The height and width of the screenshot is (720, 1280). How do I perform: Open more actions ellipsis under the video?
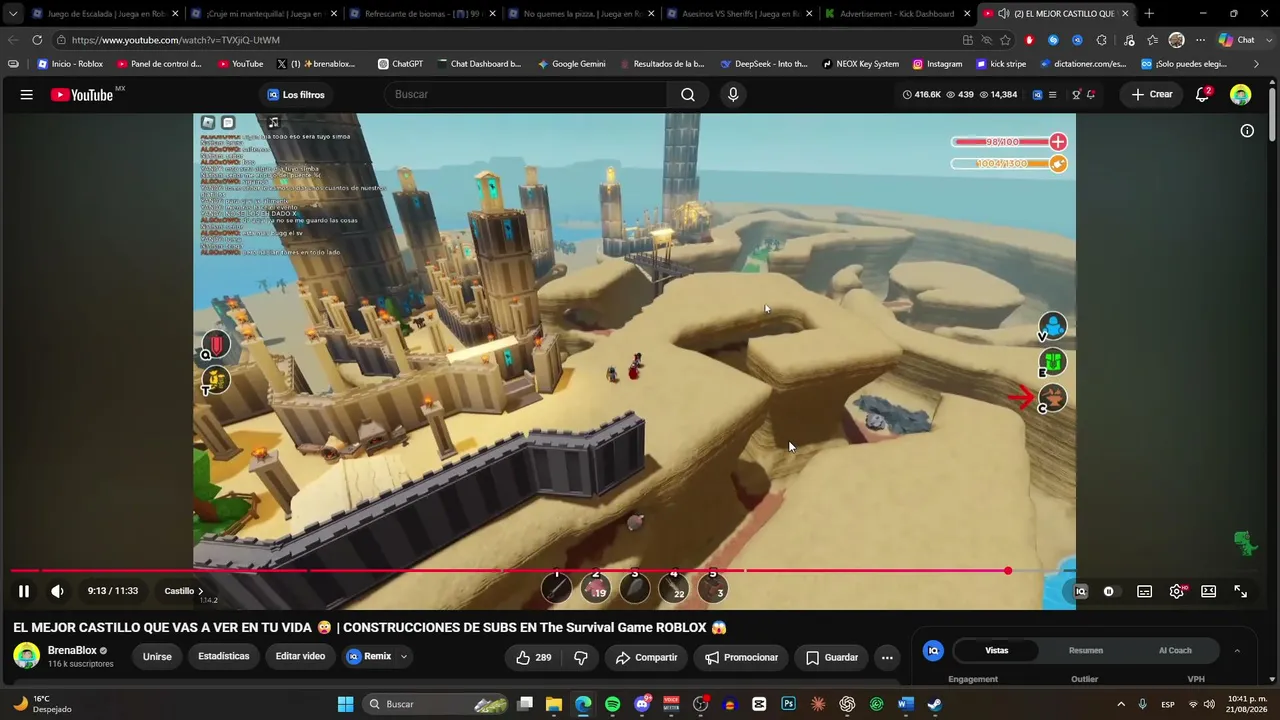[887, 657]
